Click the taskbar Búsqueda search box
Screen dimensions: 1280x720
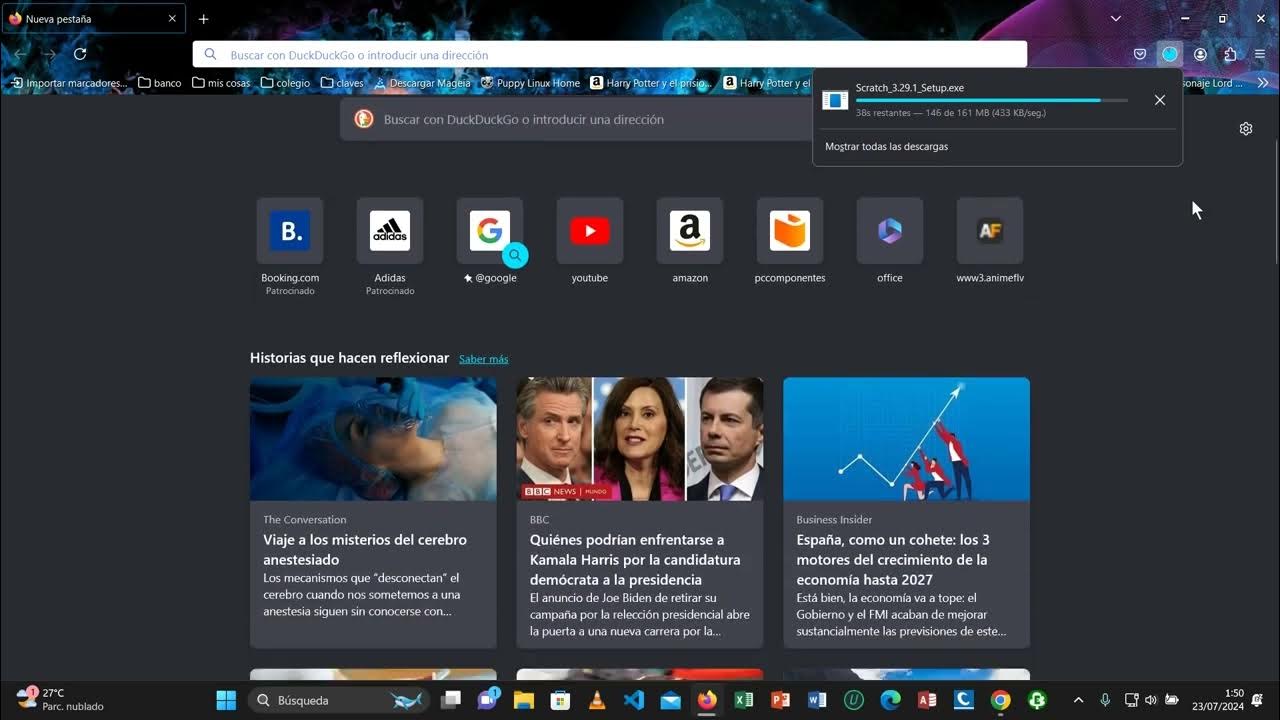tap(340, 700)
